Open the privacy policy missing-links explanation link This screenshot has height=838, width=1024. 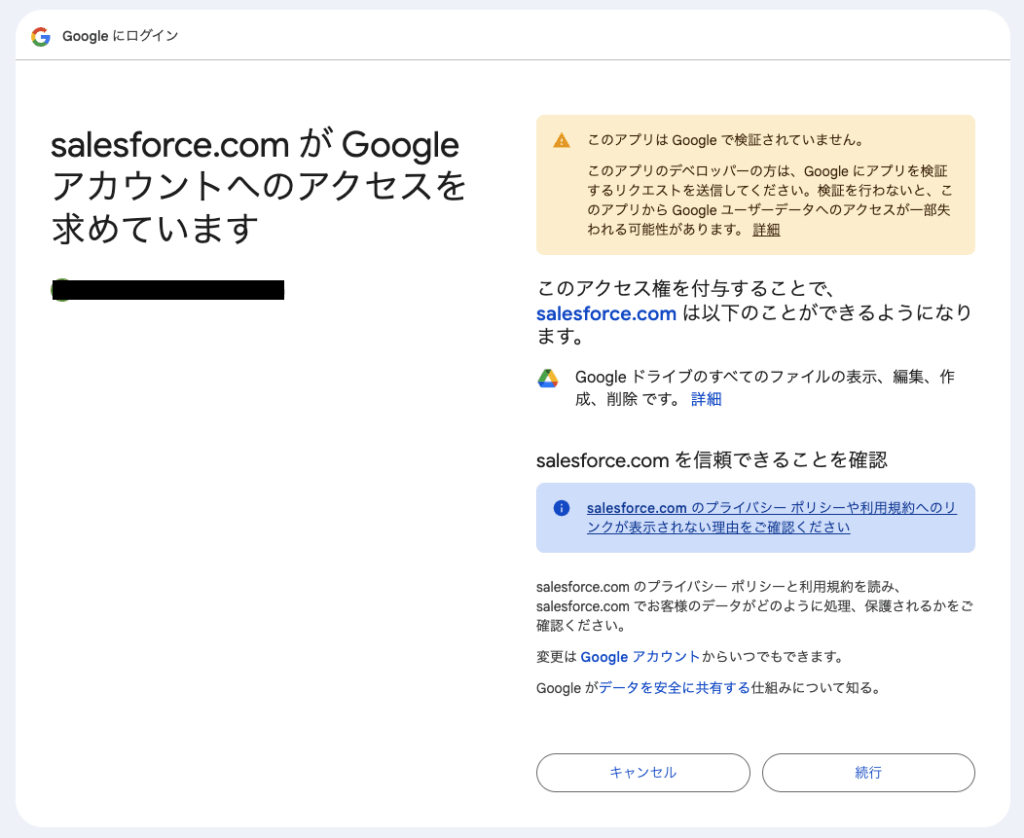pyautogui.click(x=771, y=518)
